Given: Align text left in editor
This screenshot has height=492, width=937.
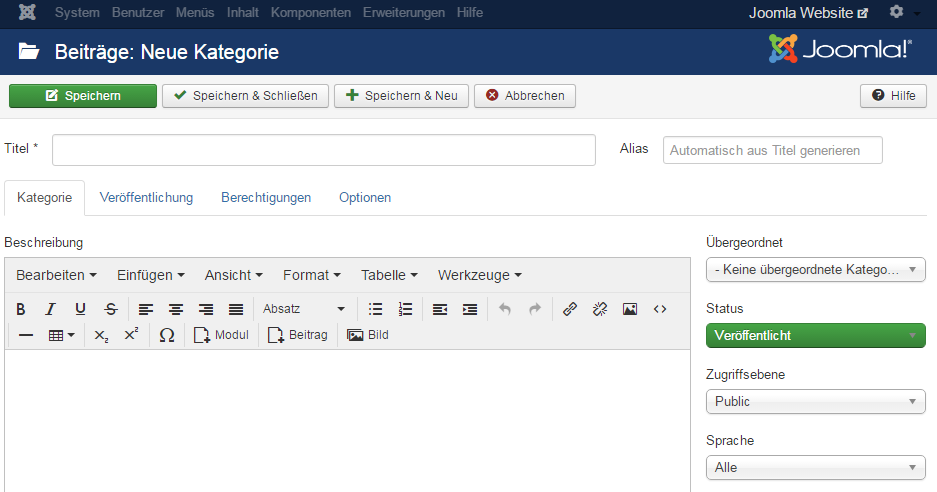Looking at the screenshot, I should click(x=146, y=309).
